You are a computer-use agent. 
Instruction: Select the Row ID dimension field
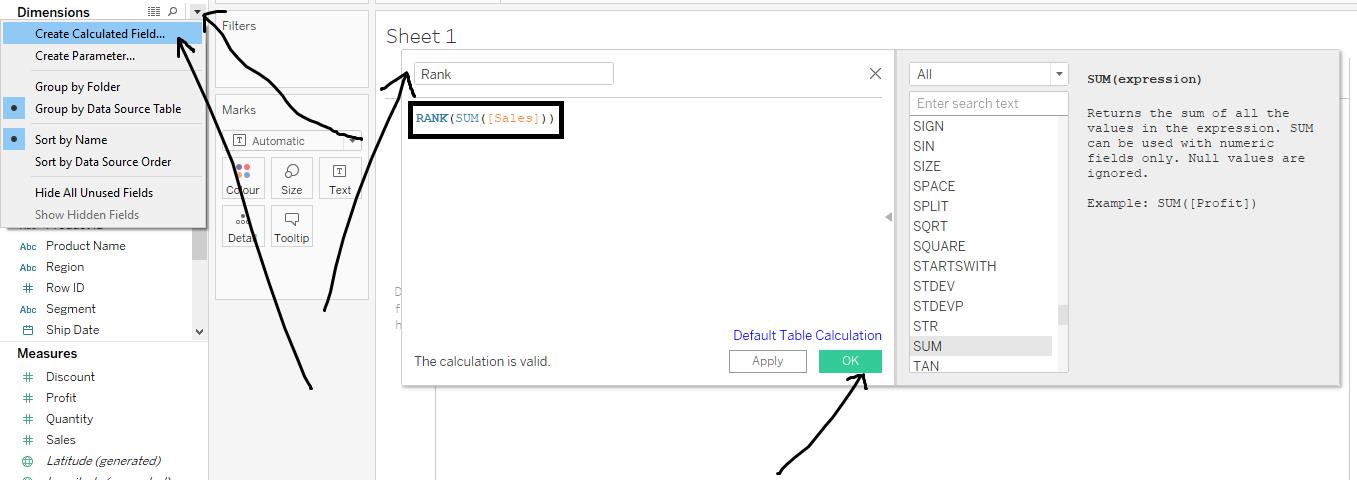click(x=65, y=288)
